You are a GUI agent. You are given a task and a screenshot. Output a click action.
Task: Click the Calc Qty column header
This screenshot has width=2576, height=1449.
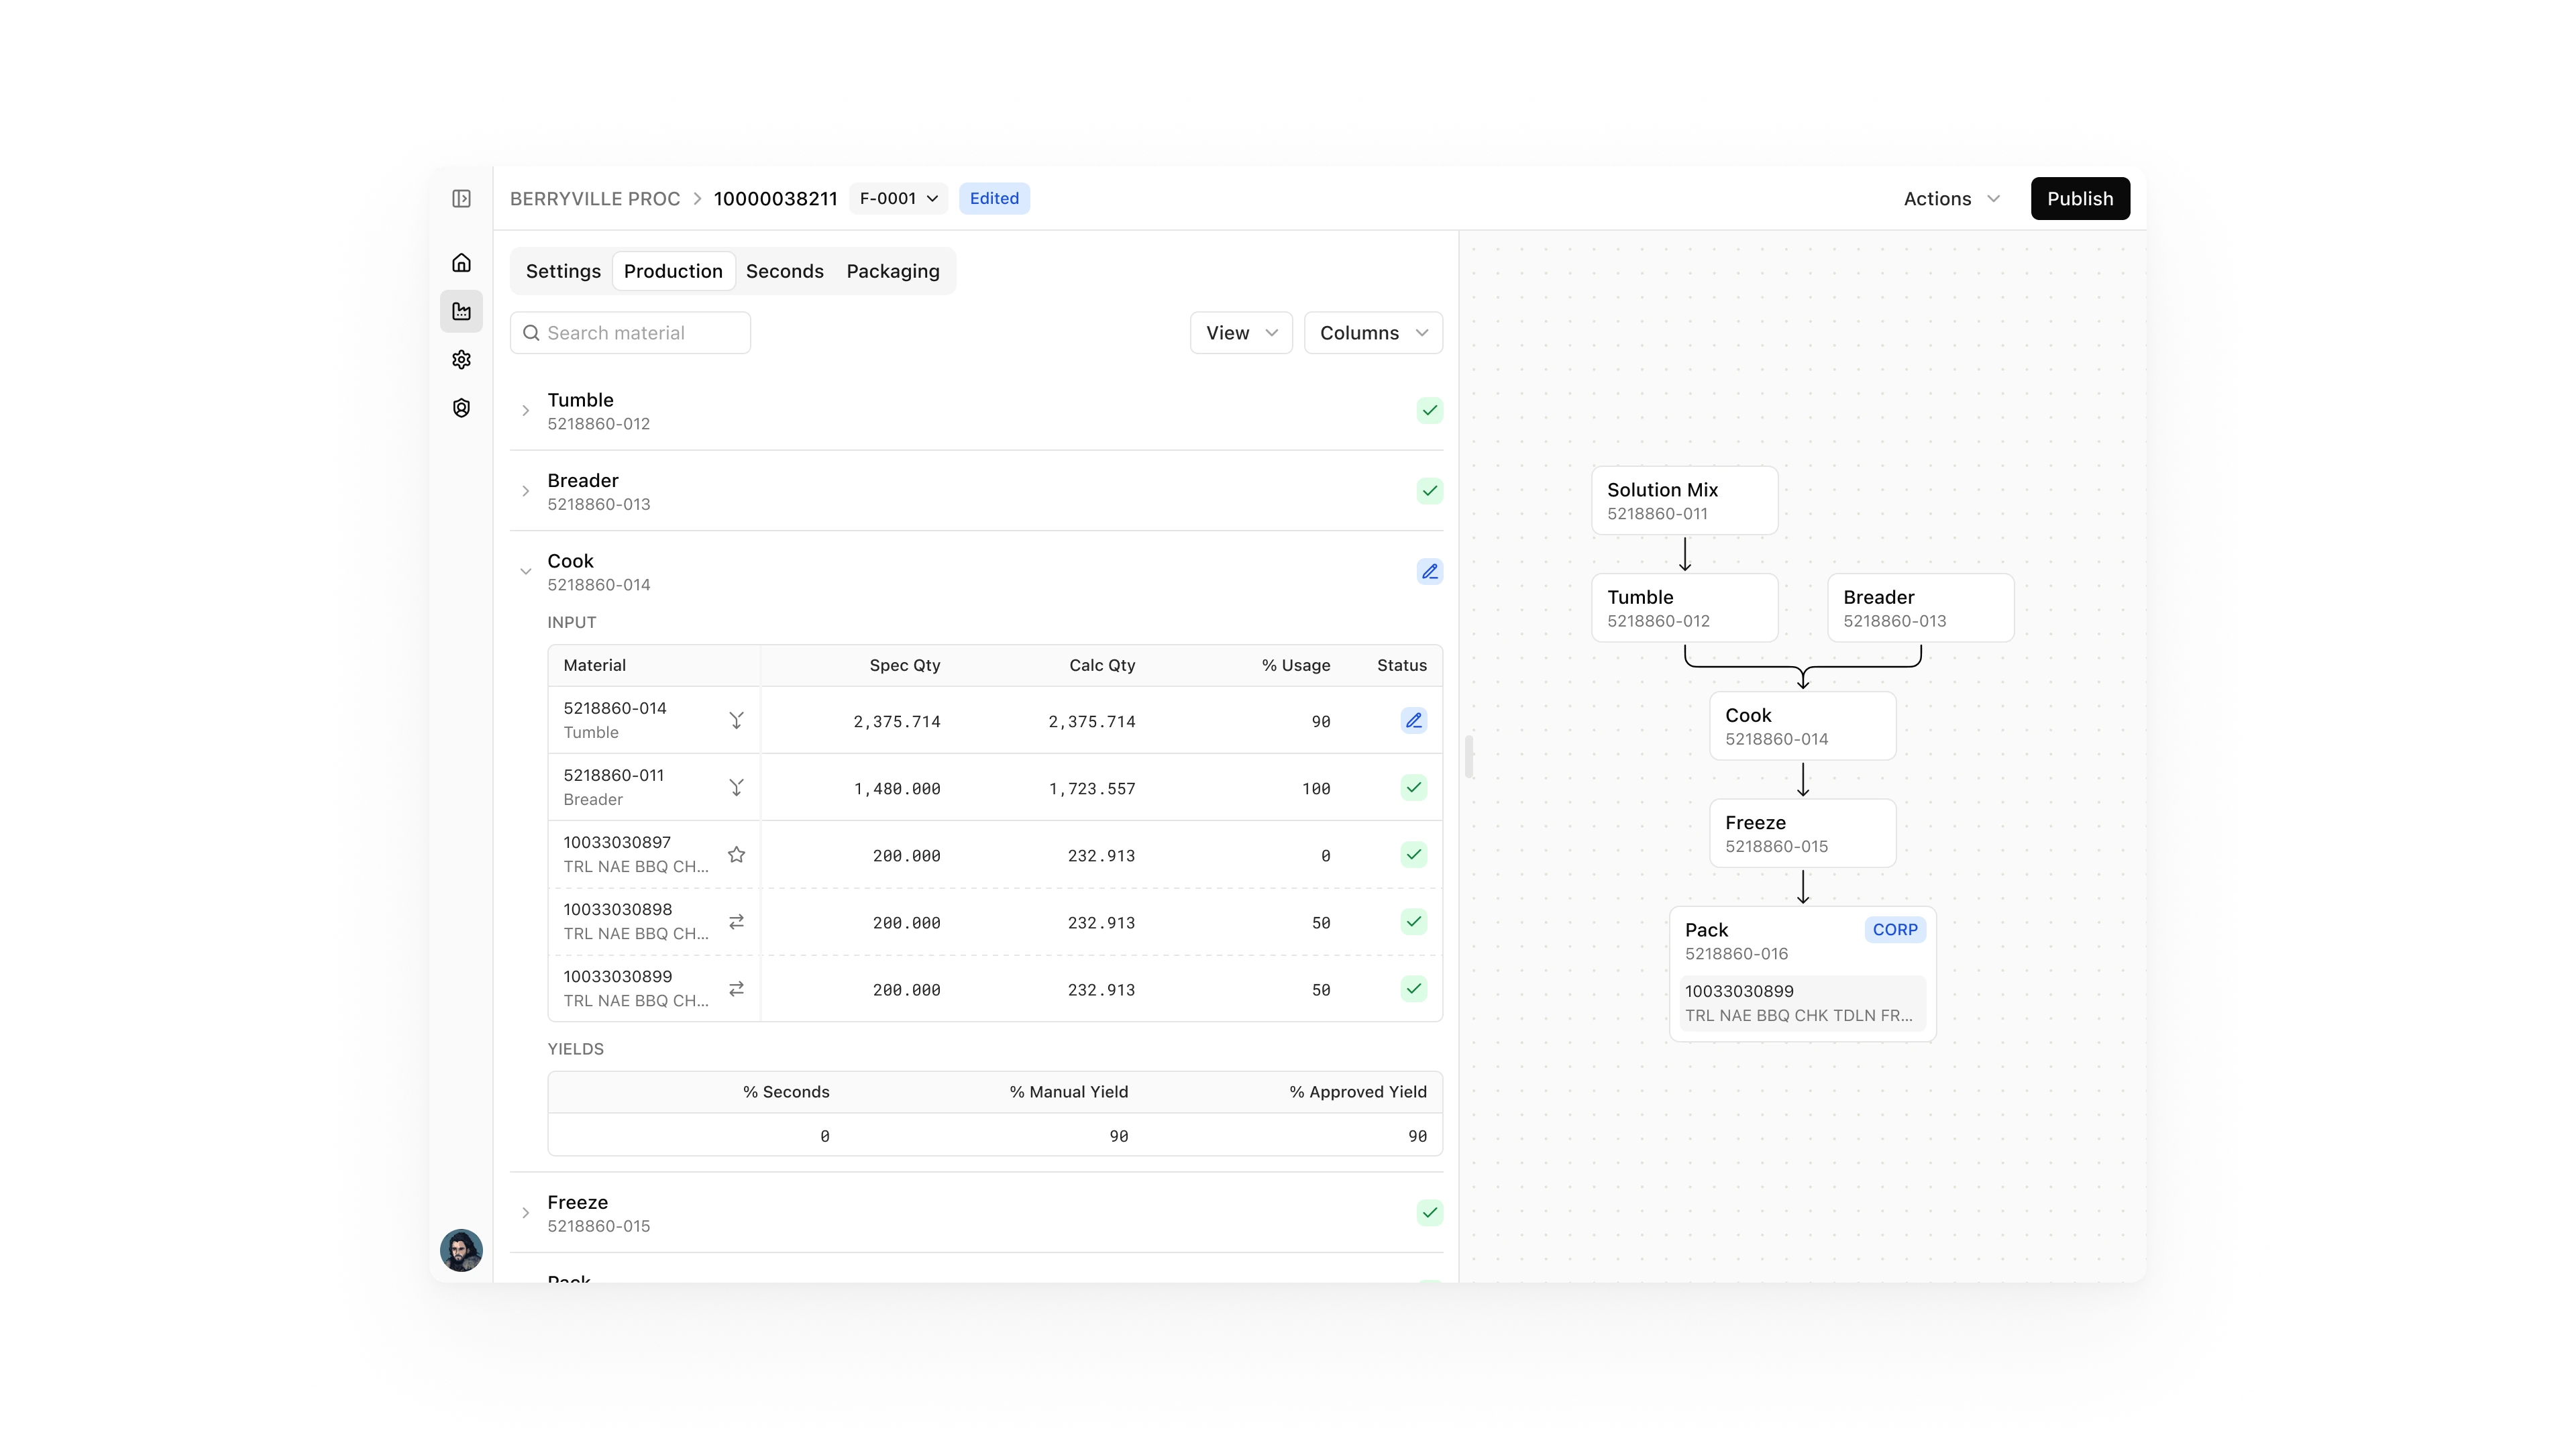coord(1102,666)
